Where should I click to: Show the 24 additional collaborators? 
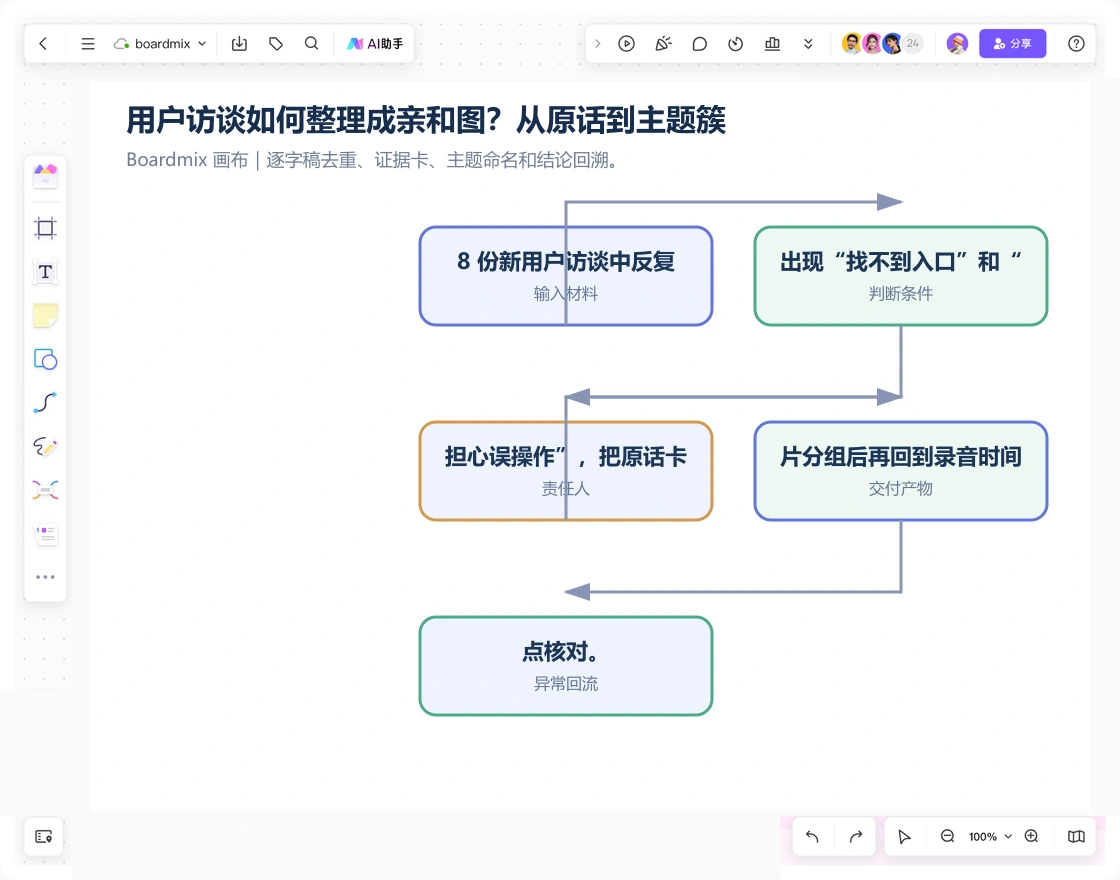(912, 44)
